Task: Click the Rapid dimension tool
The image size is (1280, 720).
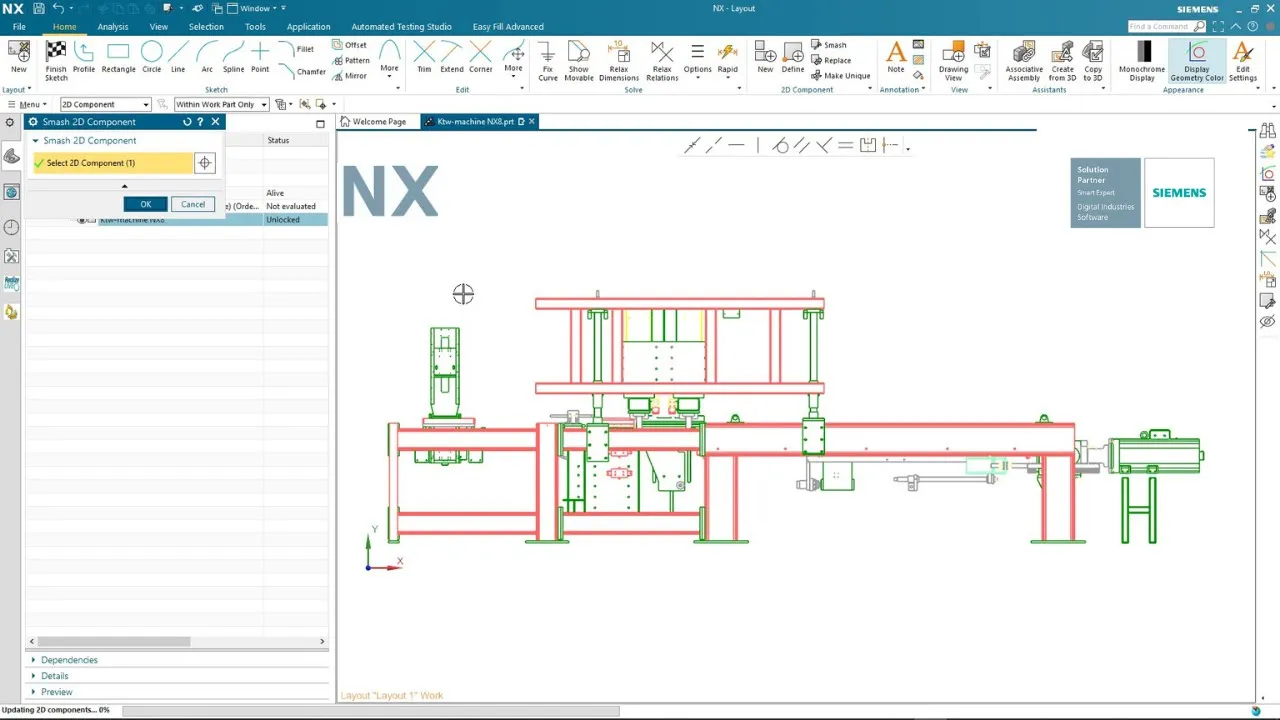Action: click(728, 58)
